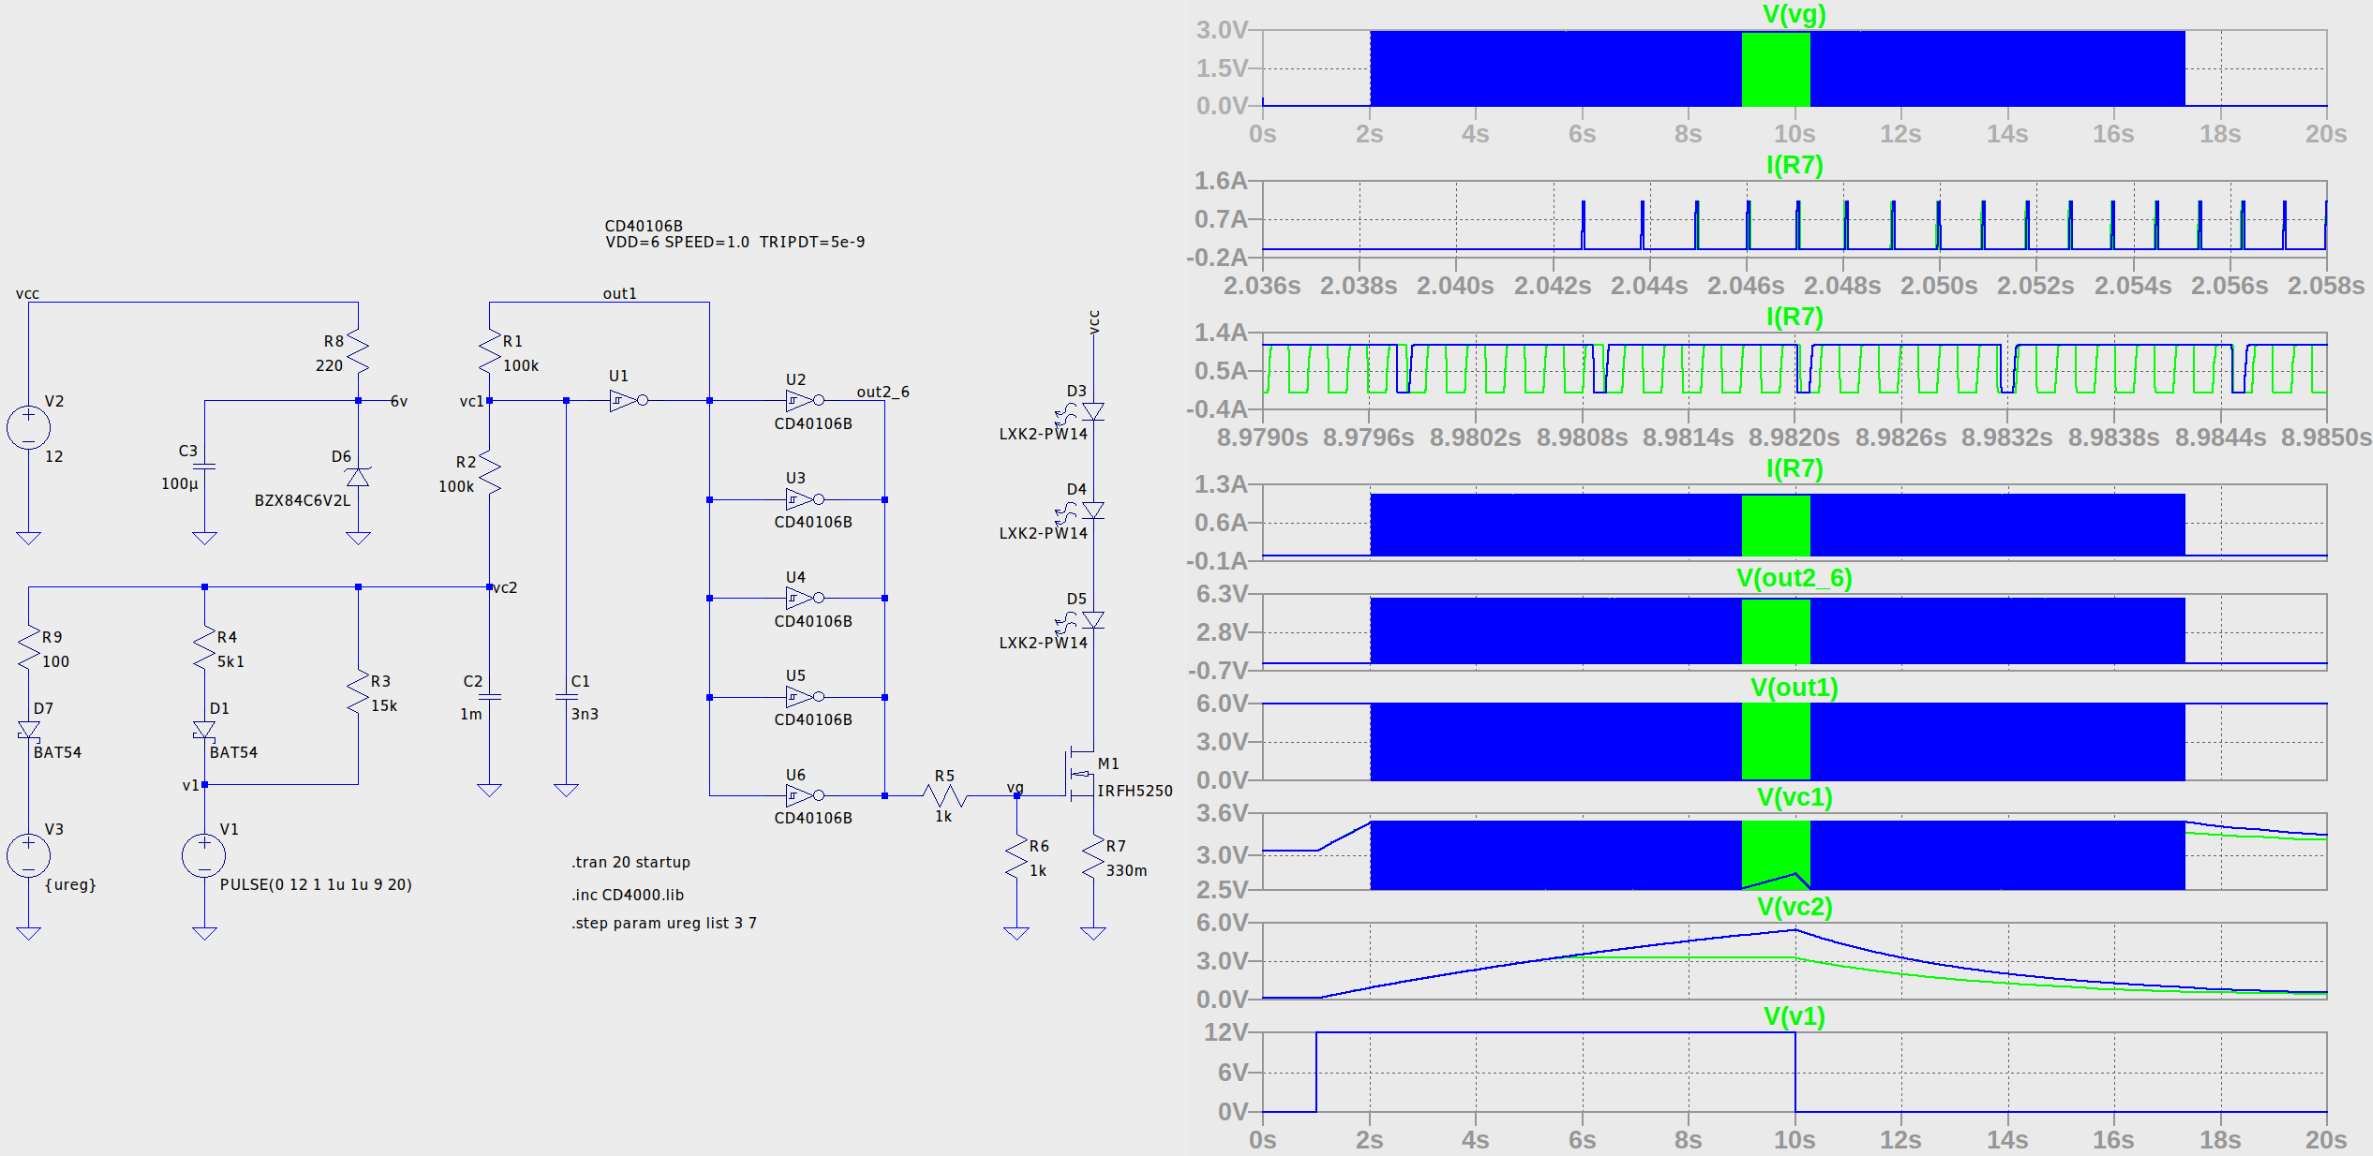Select the vc1 net label
Screen dimensions: 2373x1156
[x=471, y=401]
